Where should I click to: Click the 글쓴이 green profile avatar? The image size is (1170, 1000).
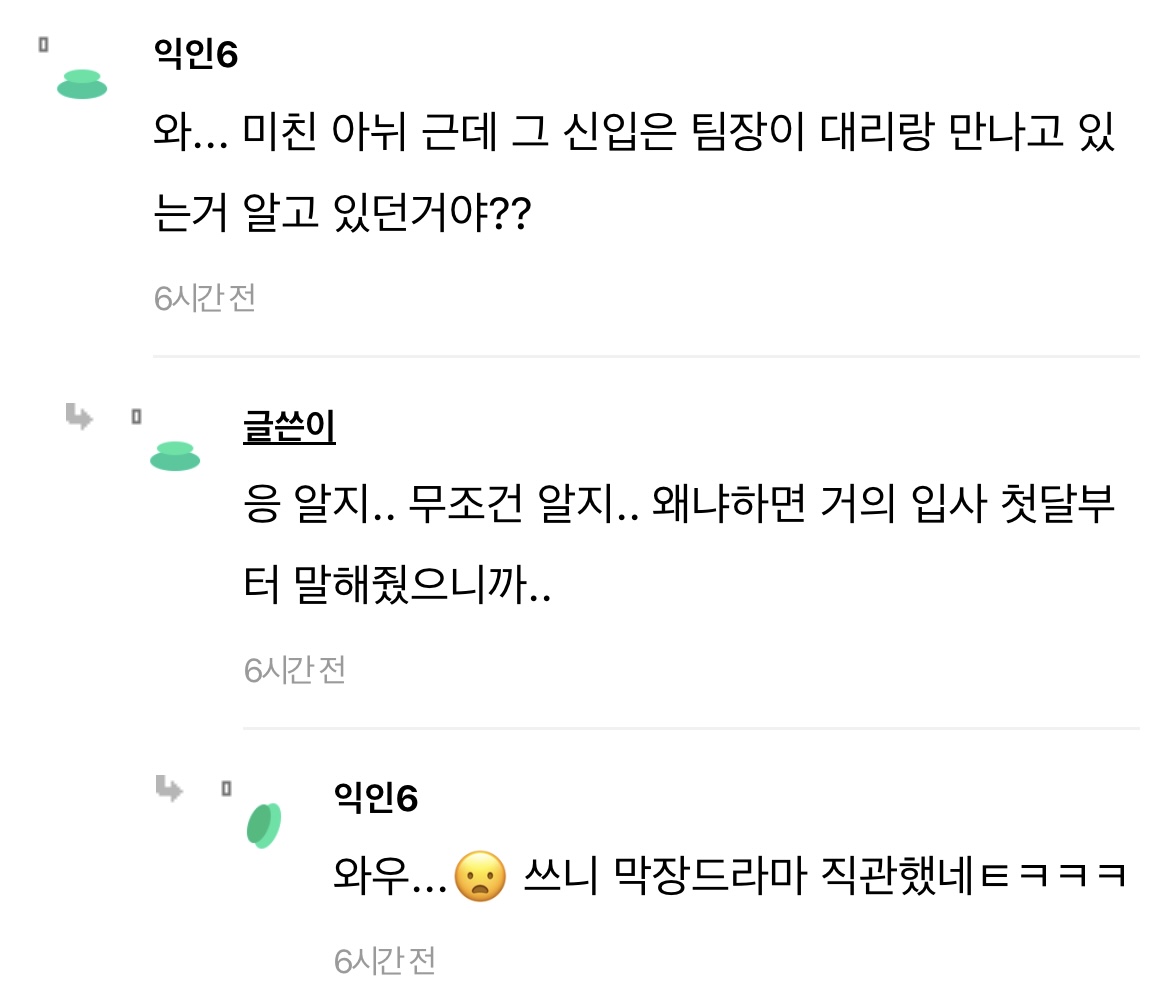[x=175, y=456]
